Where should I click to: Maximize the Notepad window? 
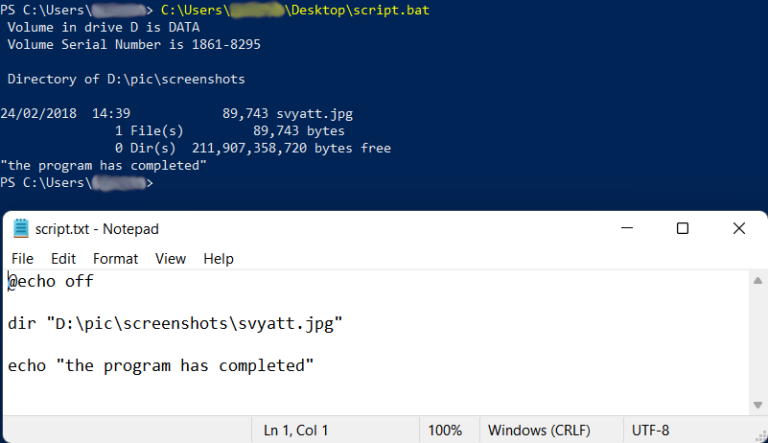[682, 228]
